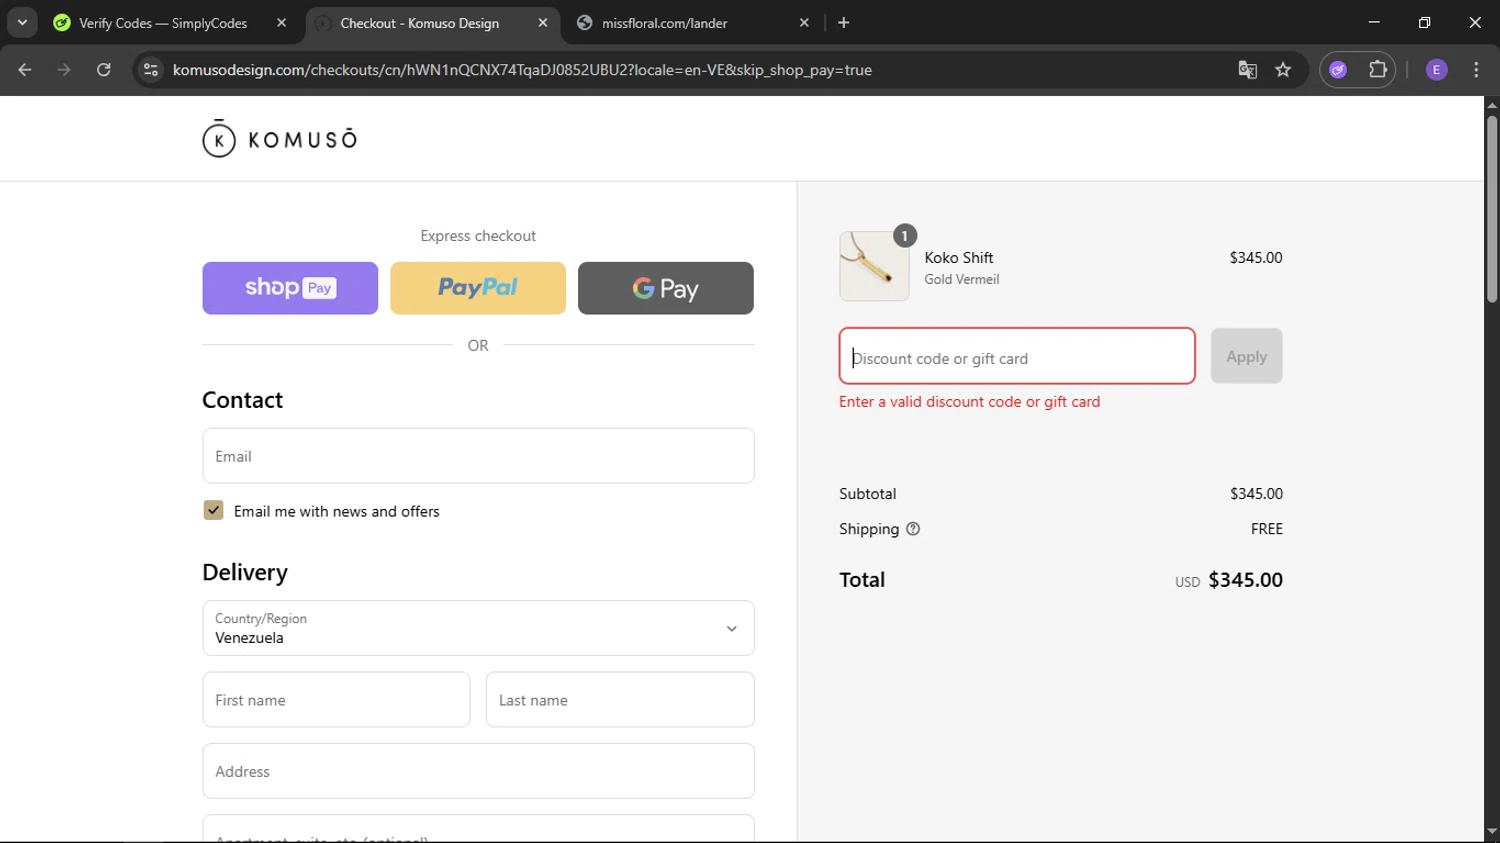Choose PayPal express checkout
Image resolution: width=1500 pixels, height=843 pixels.
click(478, 288)
